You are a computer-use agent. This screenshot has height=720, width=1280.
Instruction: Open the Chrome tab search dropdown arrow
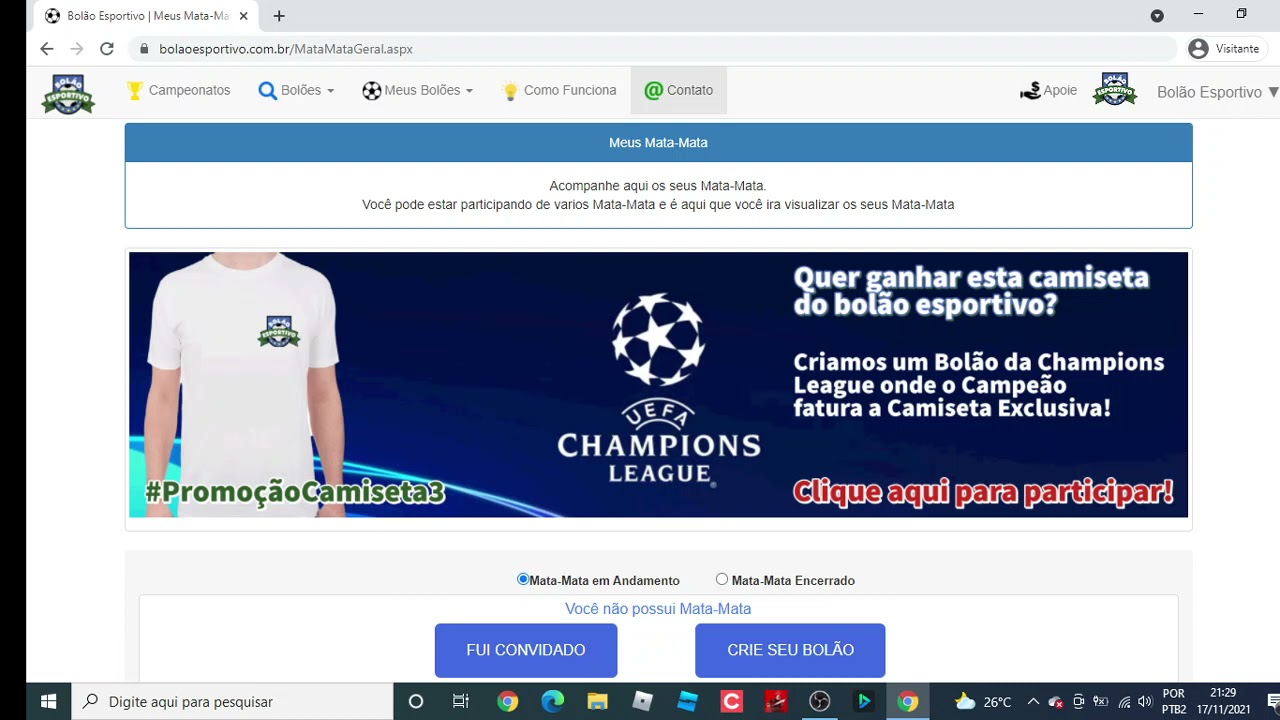pos(1157,16)
